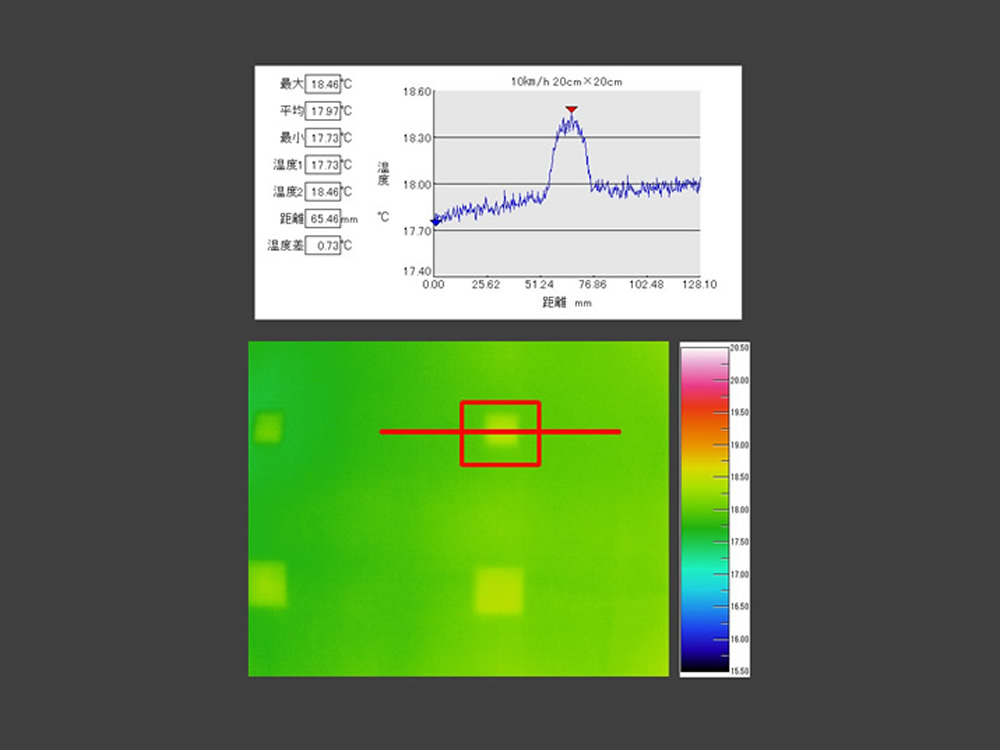Click the left end of red profile line
This screenshot has height=750, width=1000.
[x=382, y=432]
